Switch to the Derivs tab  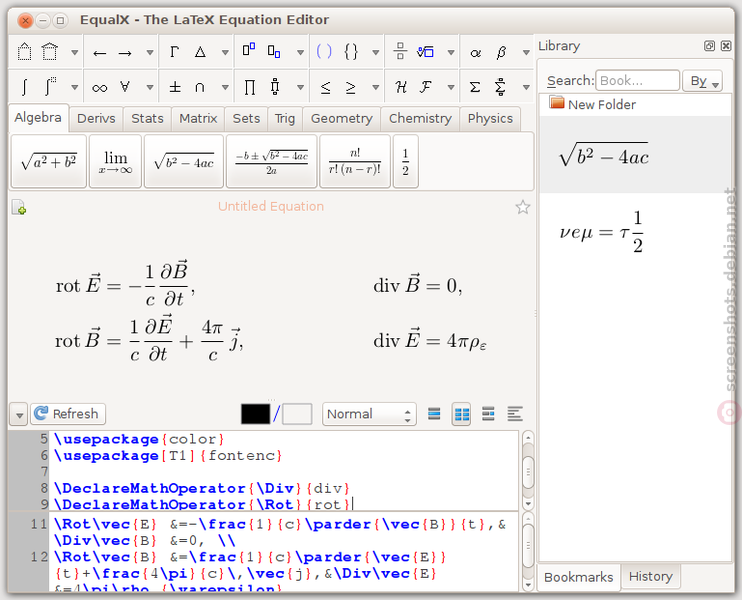coord(96,118)
